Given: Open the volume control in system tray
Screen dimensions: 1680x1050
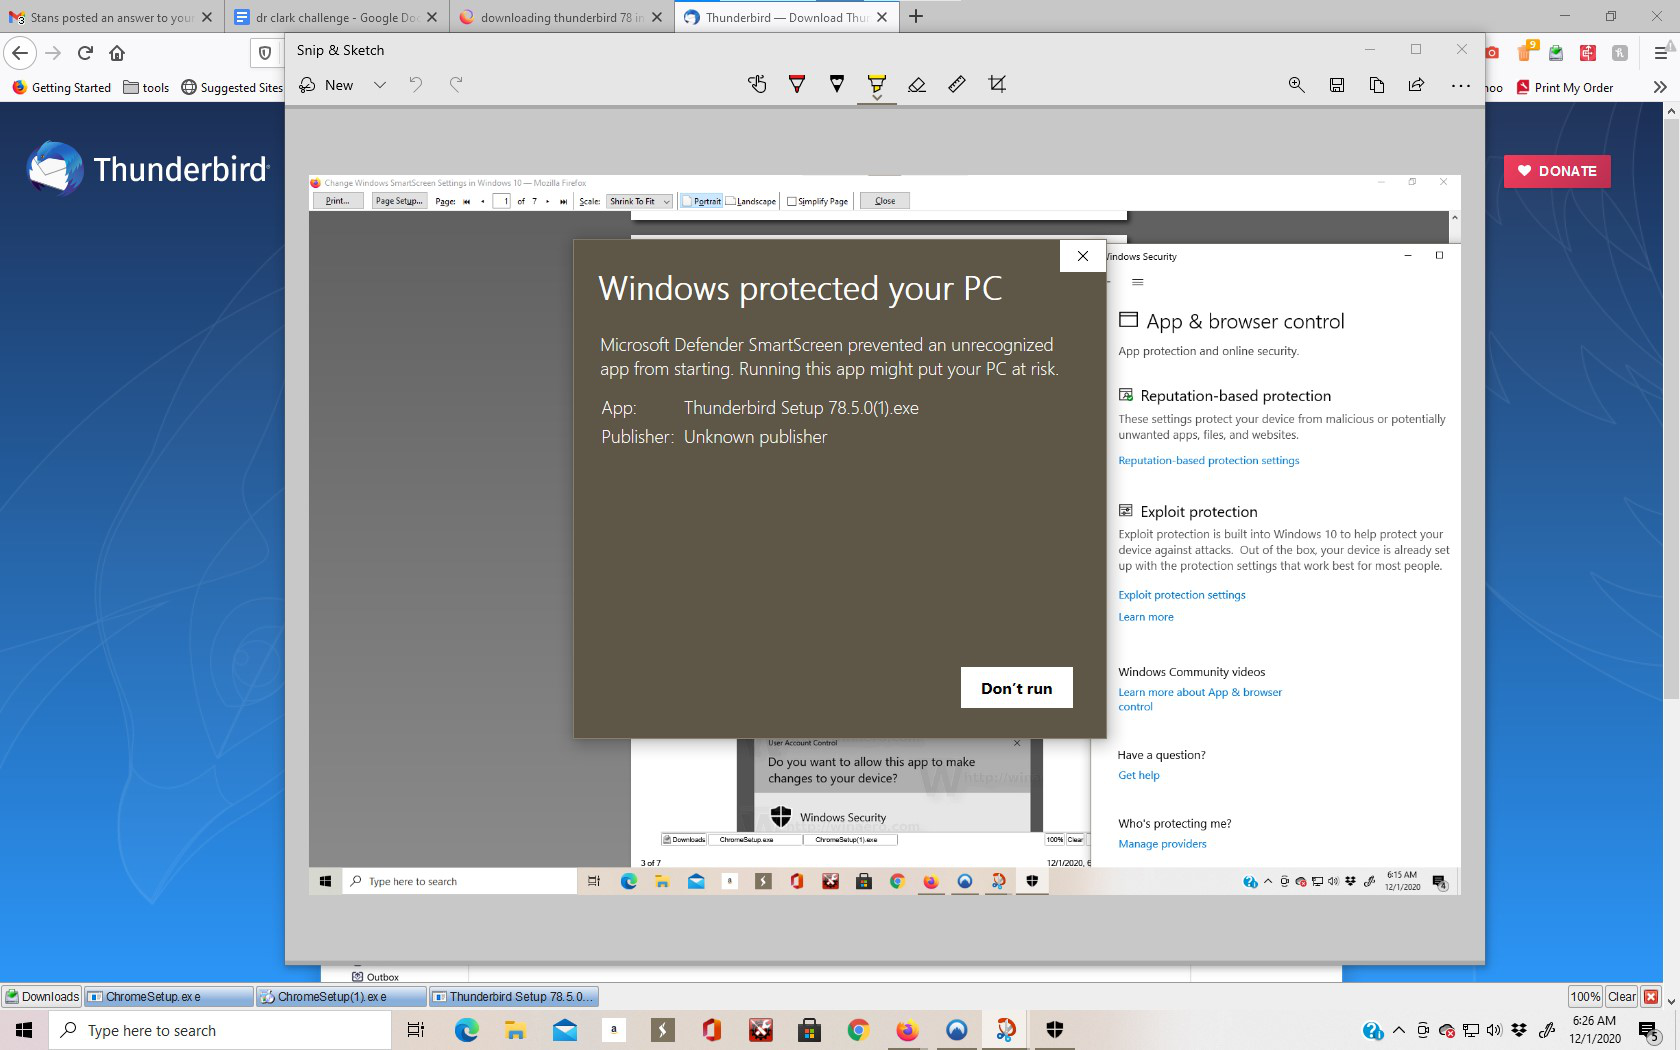Looking at the screenshot, I should click(x=1495, y=1030).
